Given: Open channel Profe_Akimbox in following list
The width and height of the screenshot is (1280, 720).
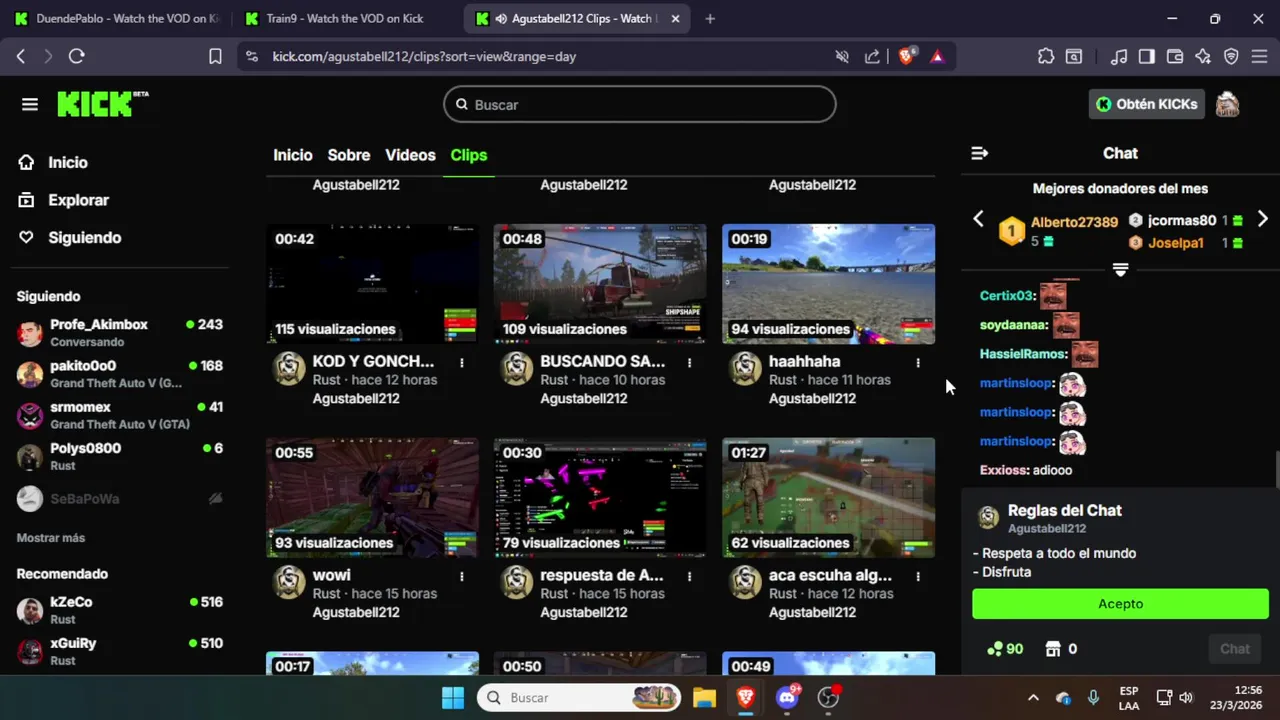Looking at the screenshot, I should pos(120,332).
